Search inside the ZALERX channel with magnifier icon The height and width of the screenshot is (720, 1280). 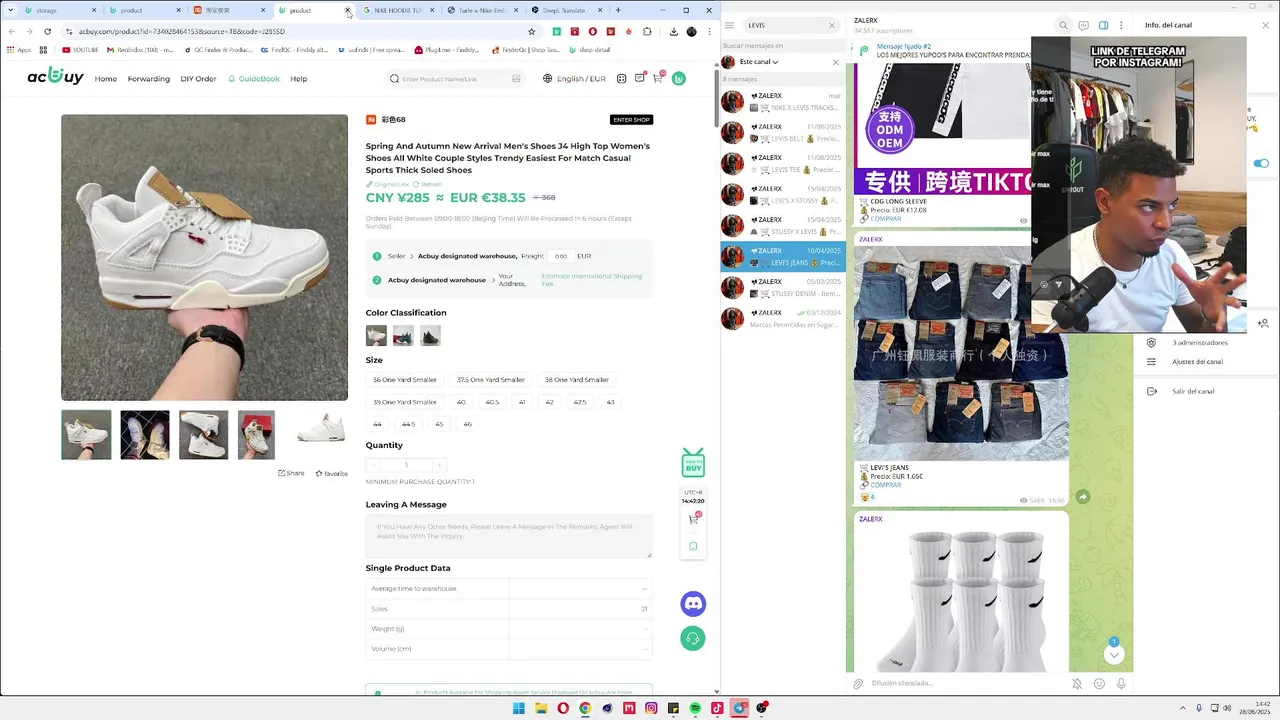pos(1064,25)
